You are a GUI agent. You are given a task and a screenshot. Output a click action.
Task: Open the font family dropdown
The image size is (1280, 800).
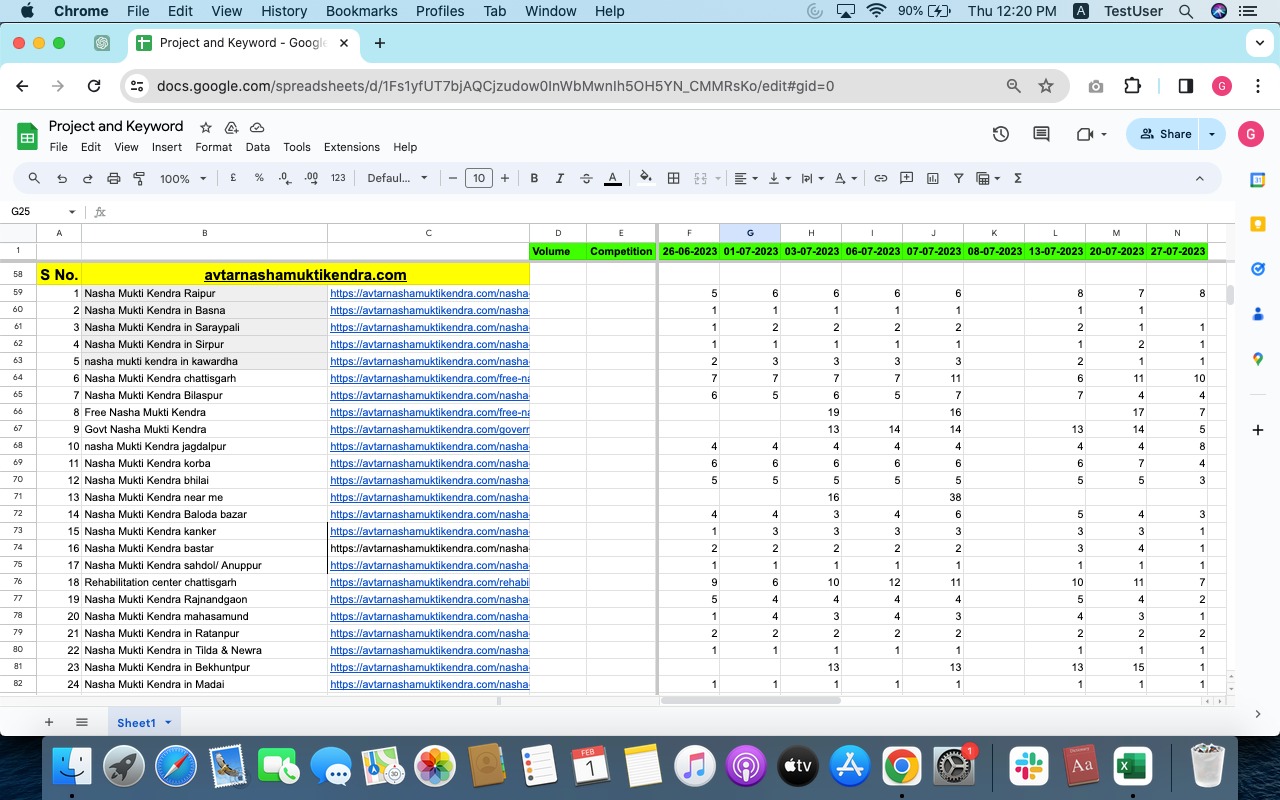point(397,178)
